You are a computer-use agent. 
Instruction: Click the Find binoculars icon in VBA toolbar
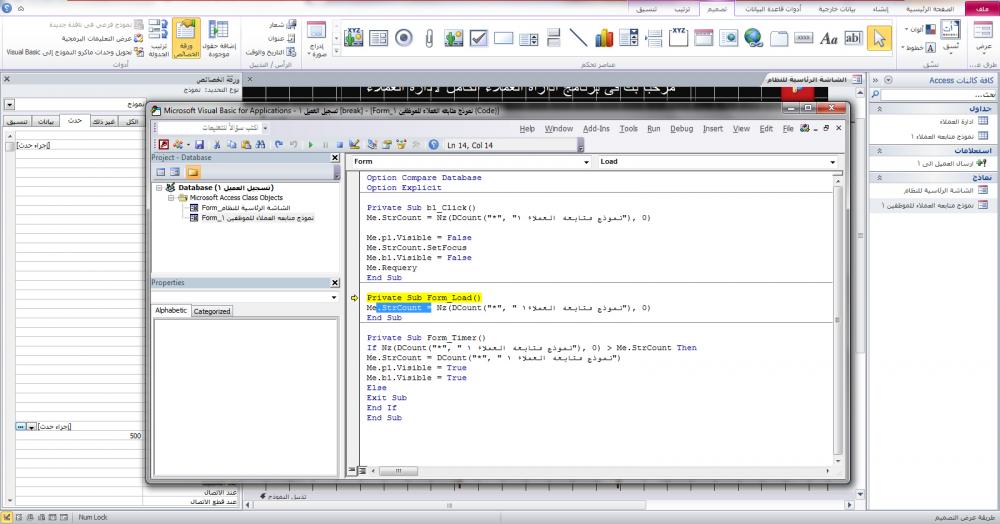pyautogui.click(x=260, y=145)
